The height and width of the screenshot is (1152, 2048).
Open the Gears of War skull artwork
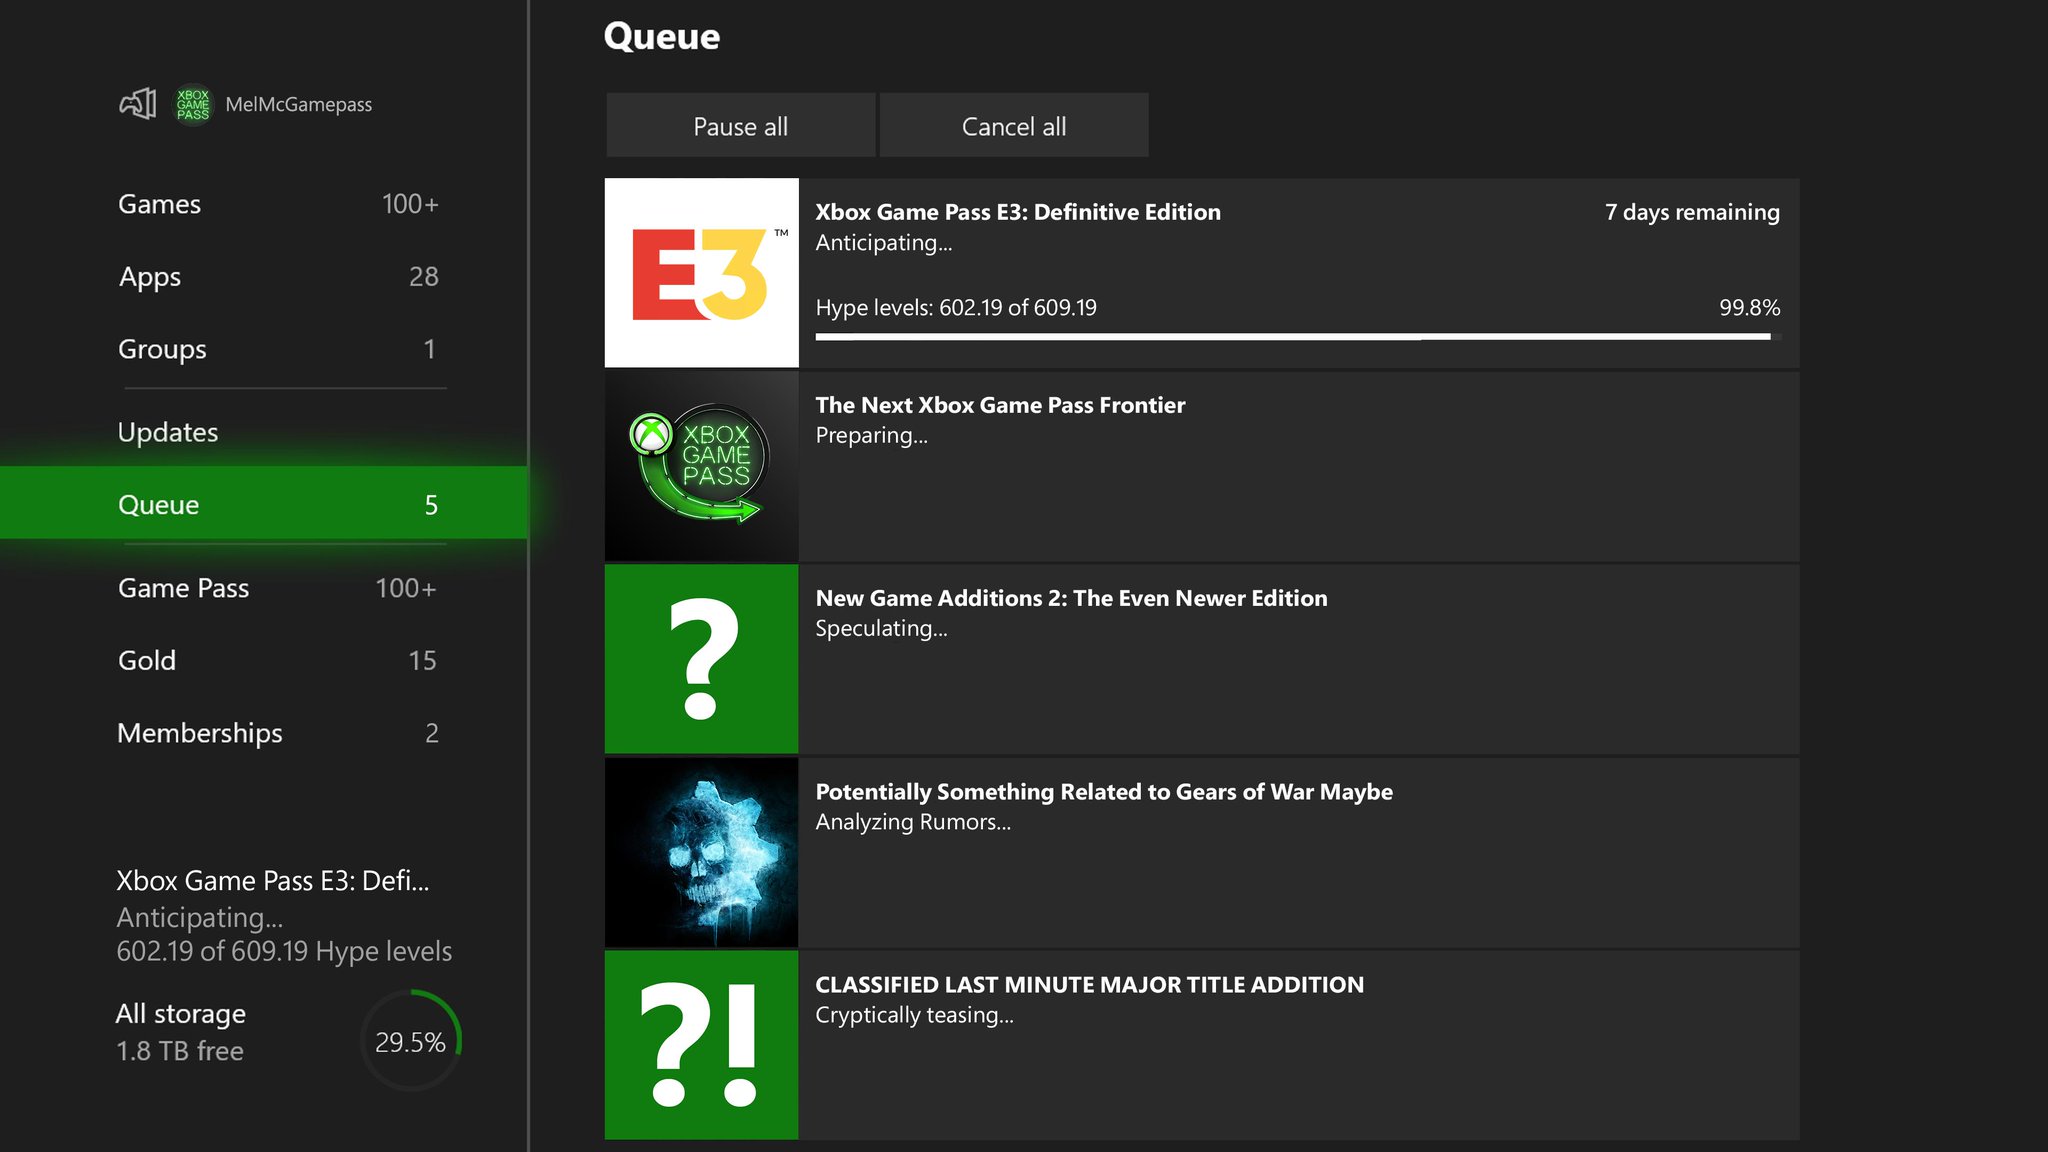coord(701,852)
